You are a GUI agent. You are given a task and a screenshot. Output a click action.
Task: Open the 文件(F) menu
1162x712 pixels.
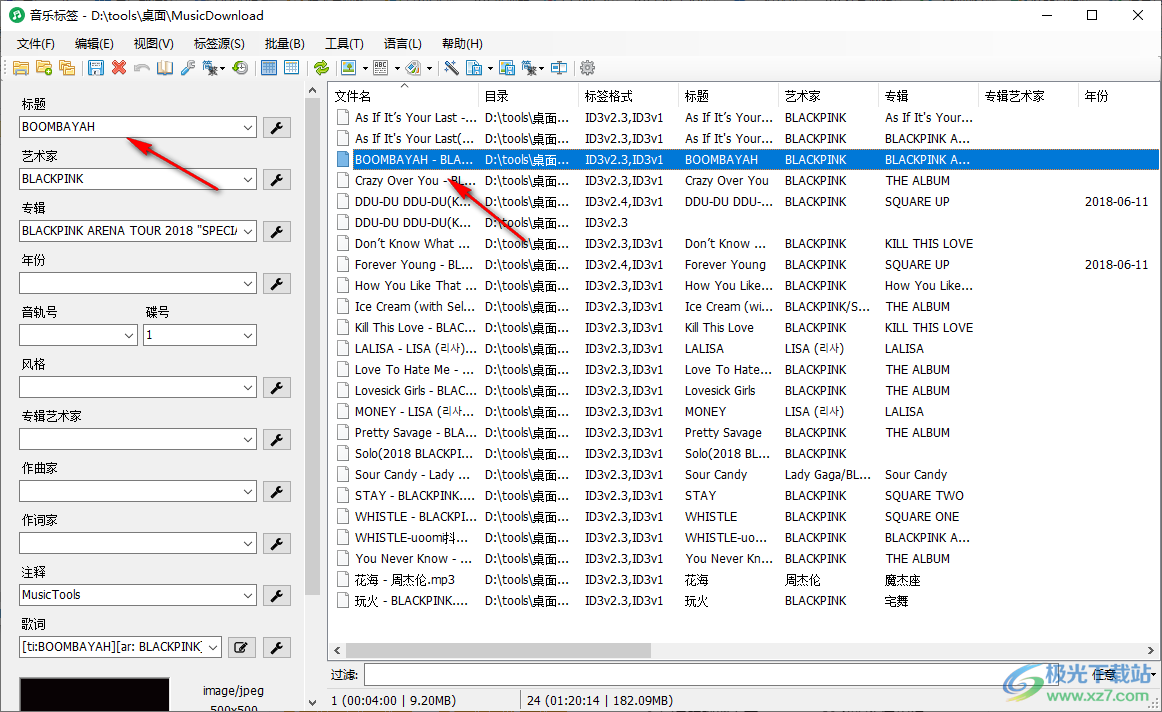(x=36, y=44)
